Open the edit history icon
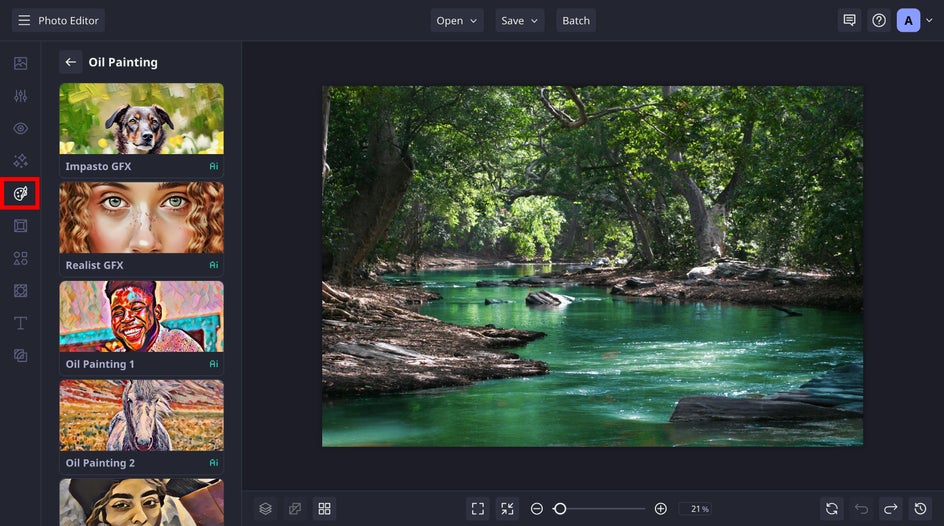This screenshot has height=526, width=944. pyautogui.click(x=921, y=509)
